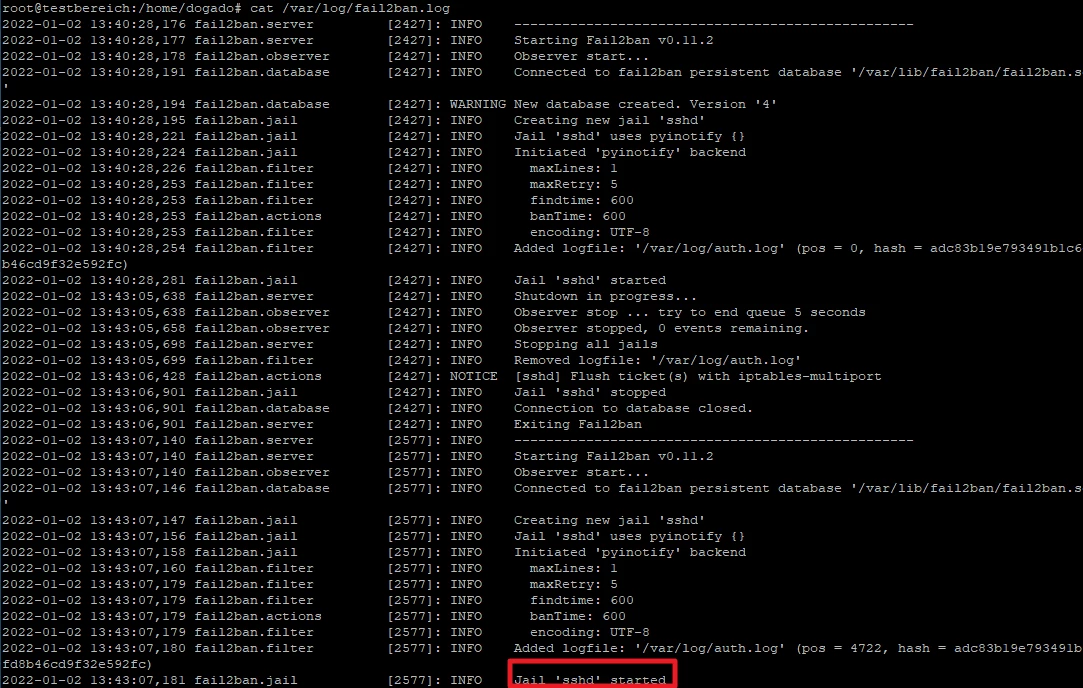Click timestamp 13:40:28,226
1083x688 pixels.
[x=137, y=169]
